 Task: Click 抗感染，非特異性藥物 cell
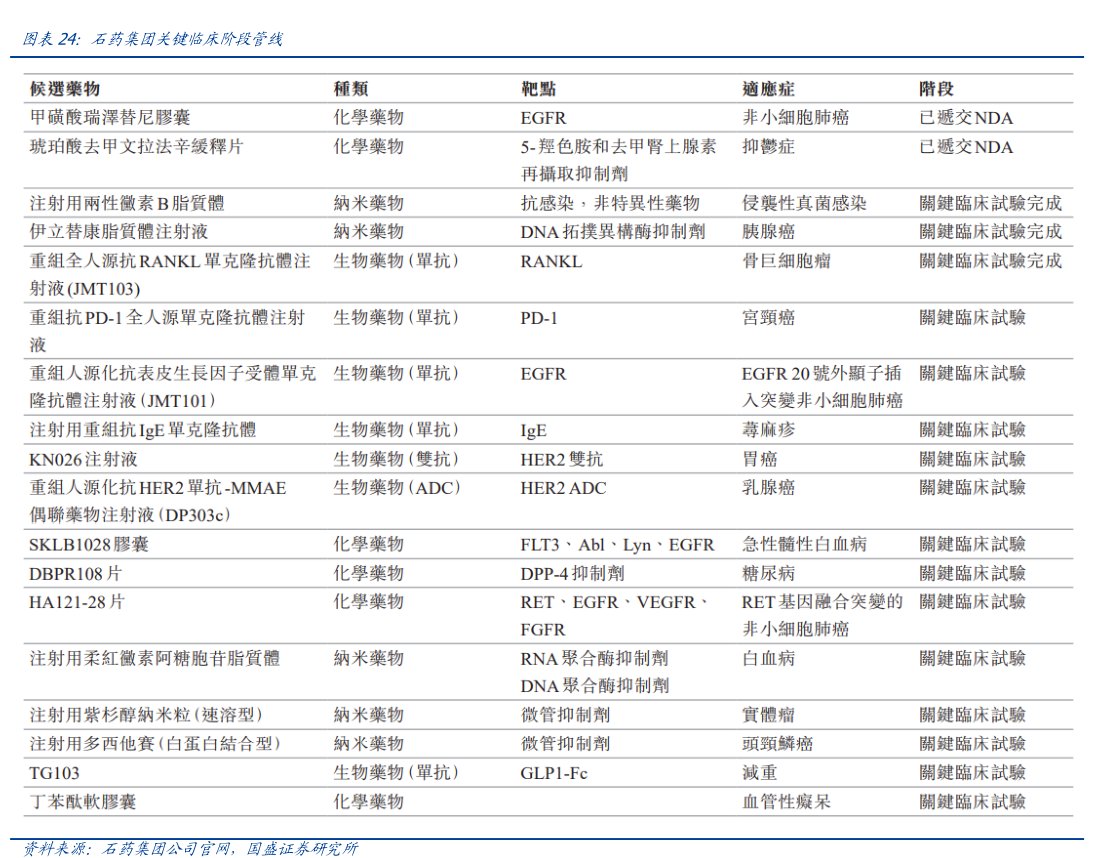[x=610, y=203]
